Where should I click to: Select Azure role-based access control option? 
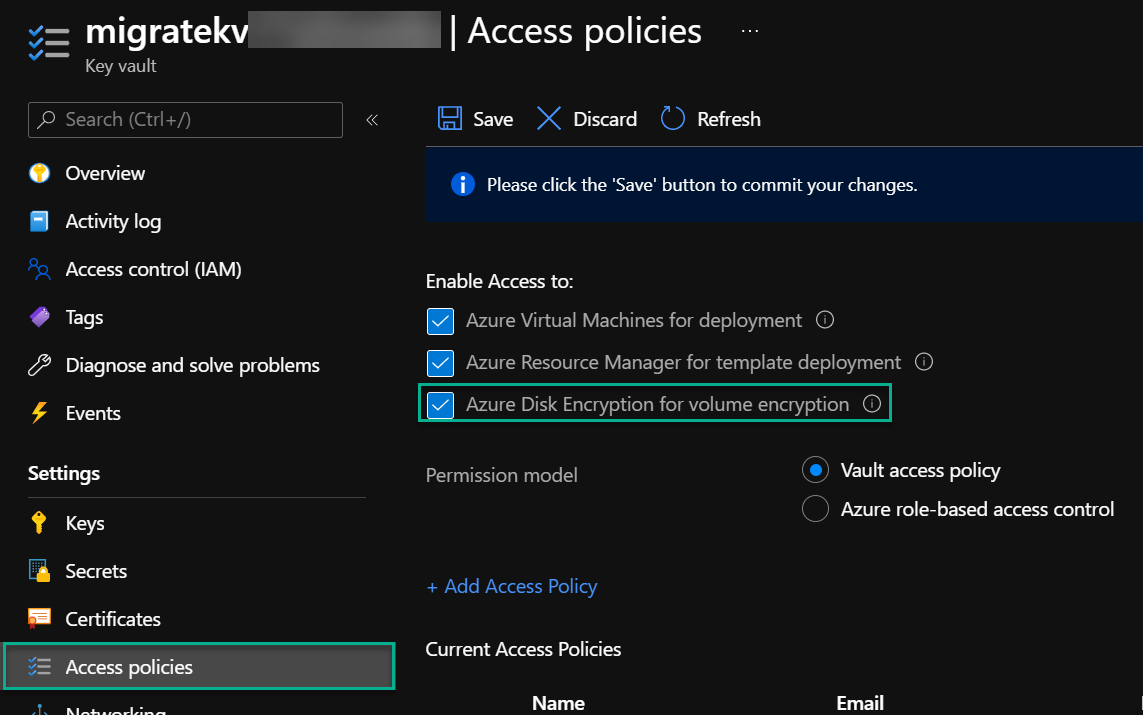815,509
